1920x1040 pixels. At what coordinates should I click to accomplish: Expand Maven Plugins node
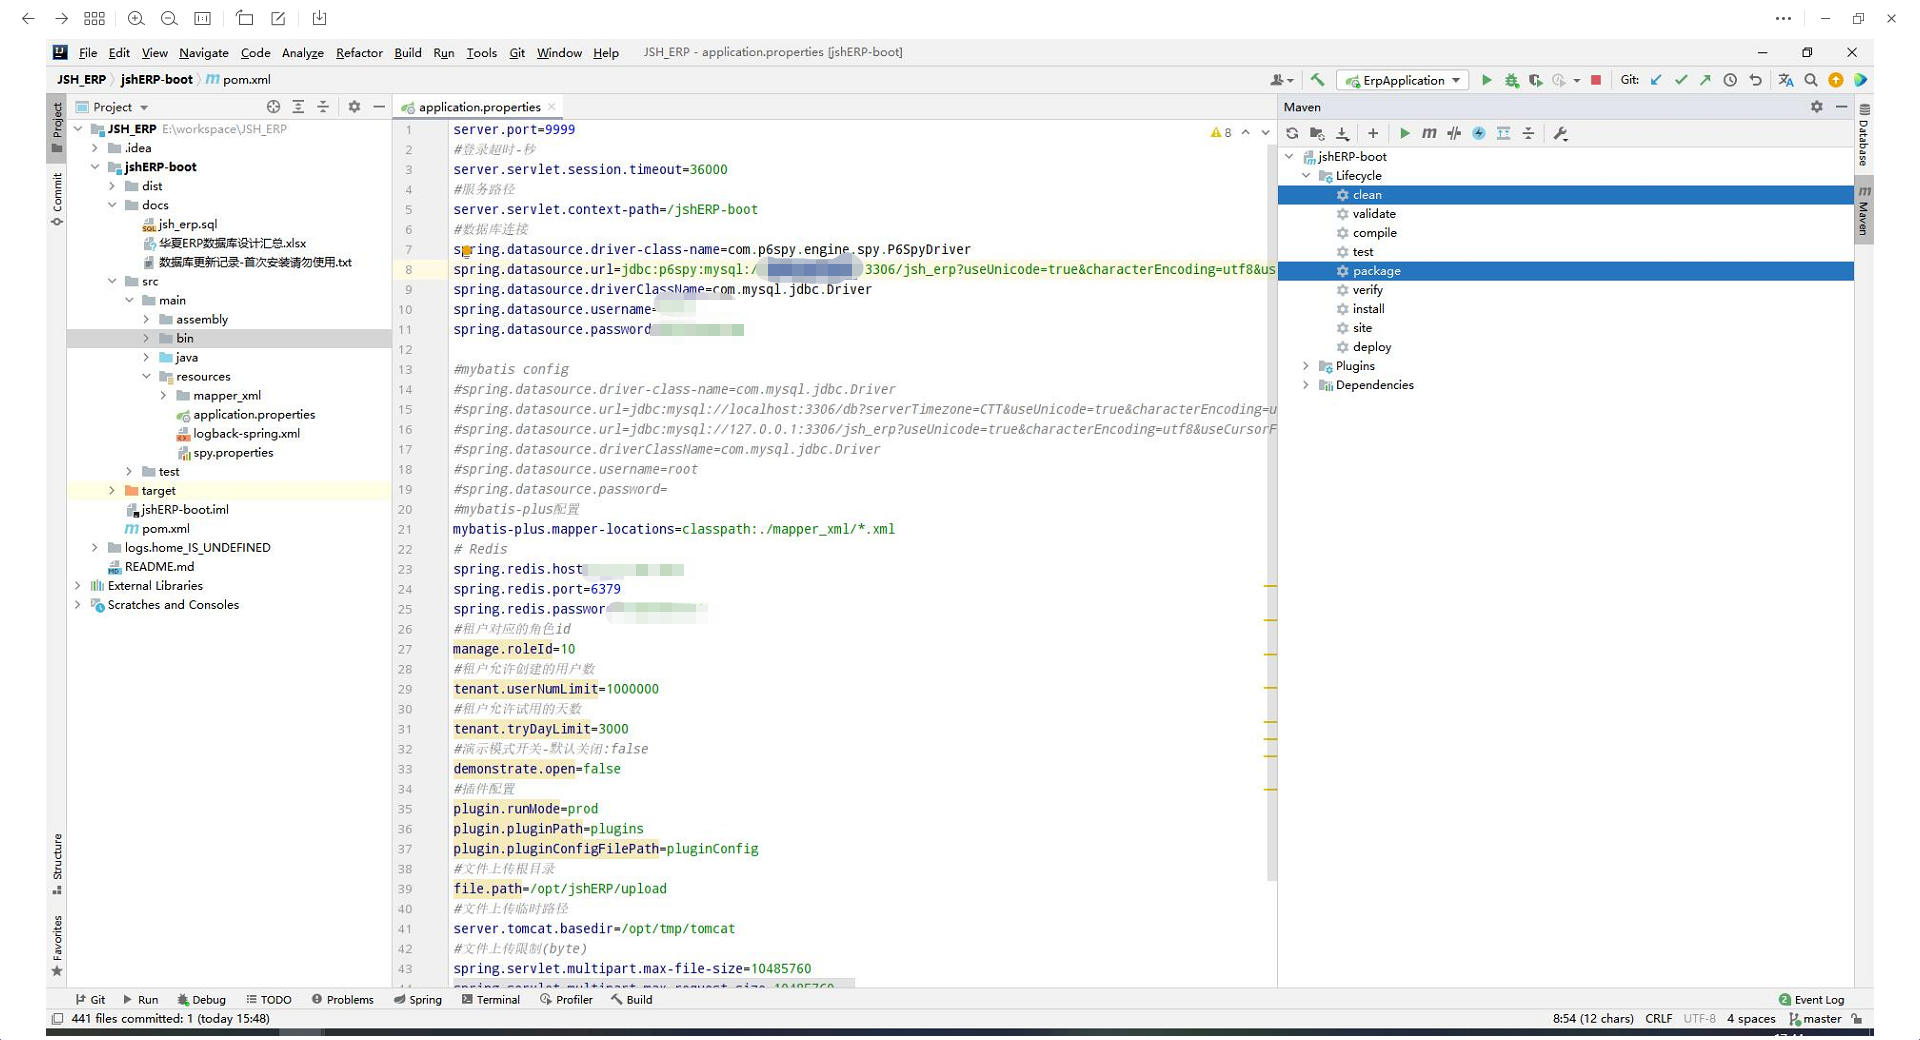click(1306, 366)
